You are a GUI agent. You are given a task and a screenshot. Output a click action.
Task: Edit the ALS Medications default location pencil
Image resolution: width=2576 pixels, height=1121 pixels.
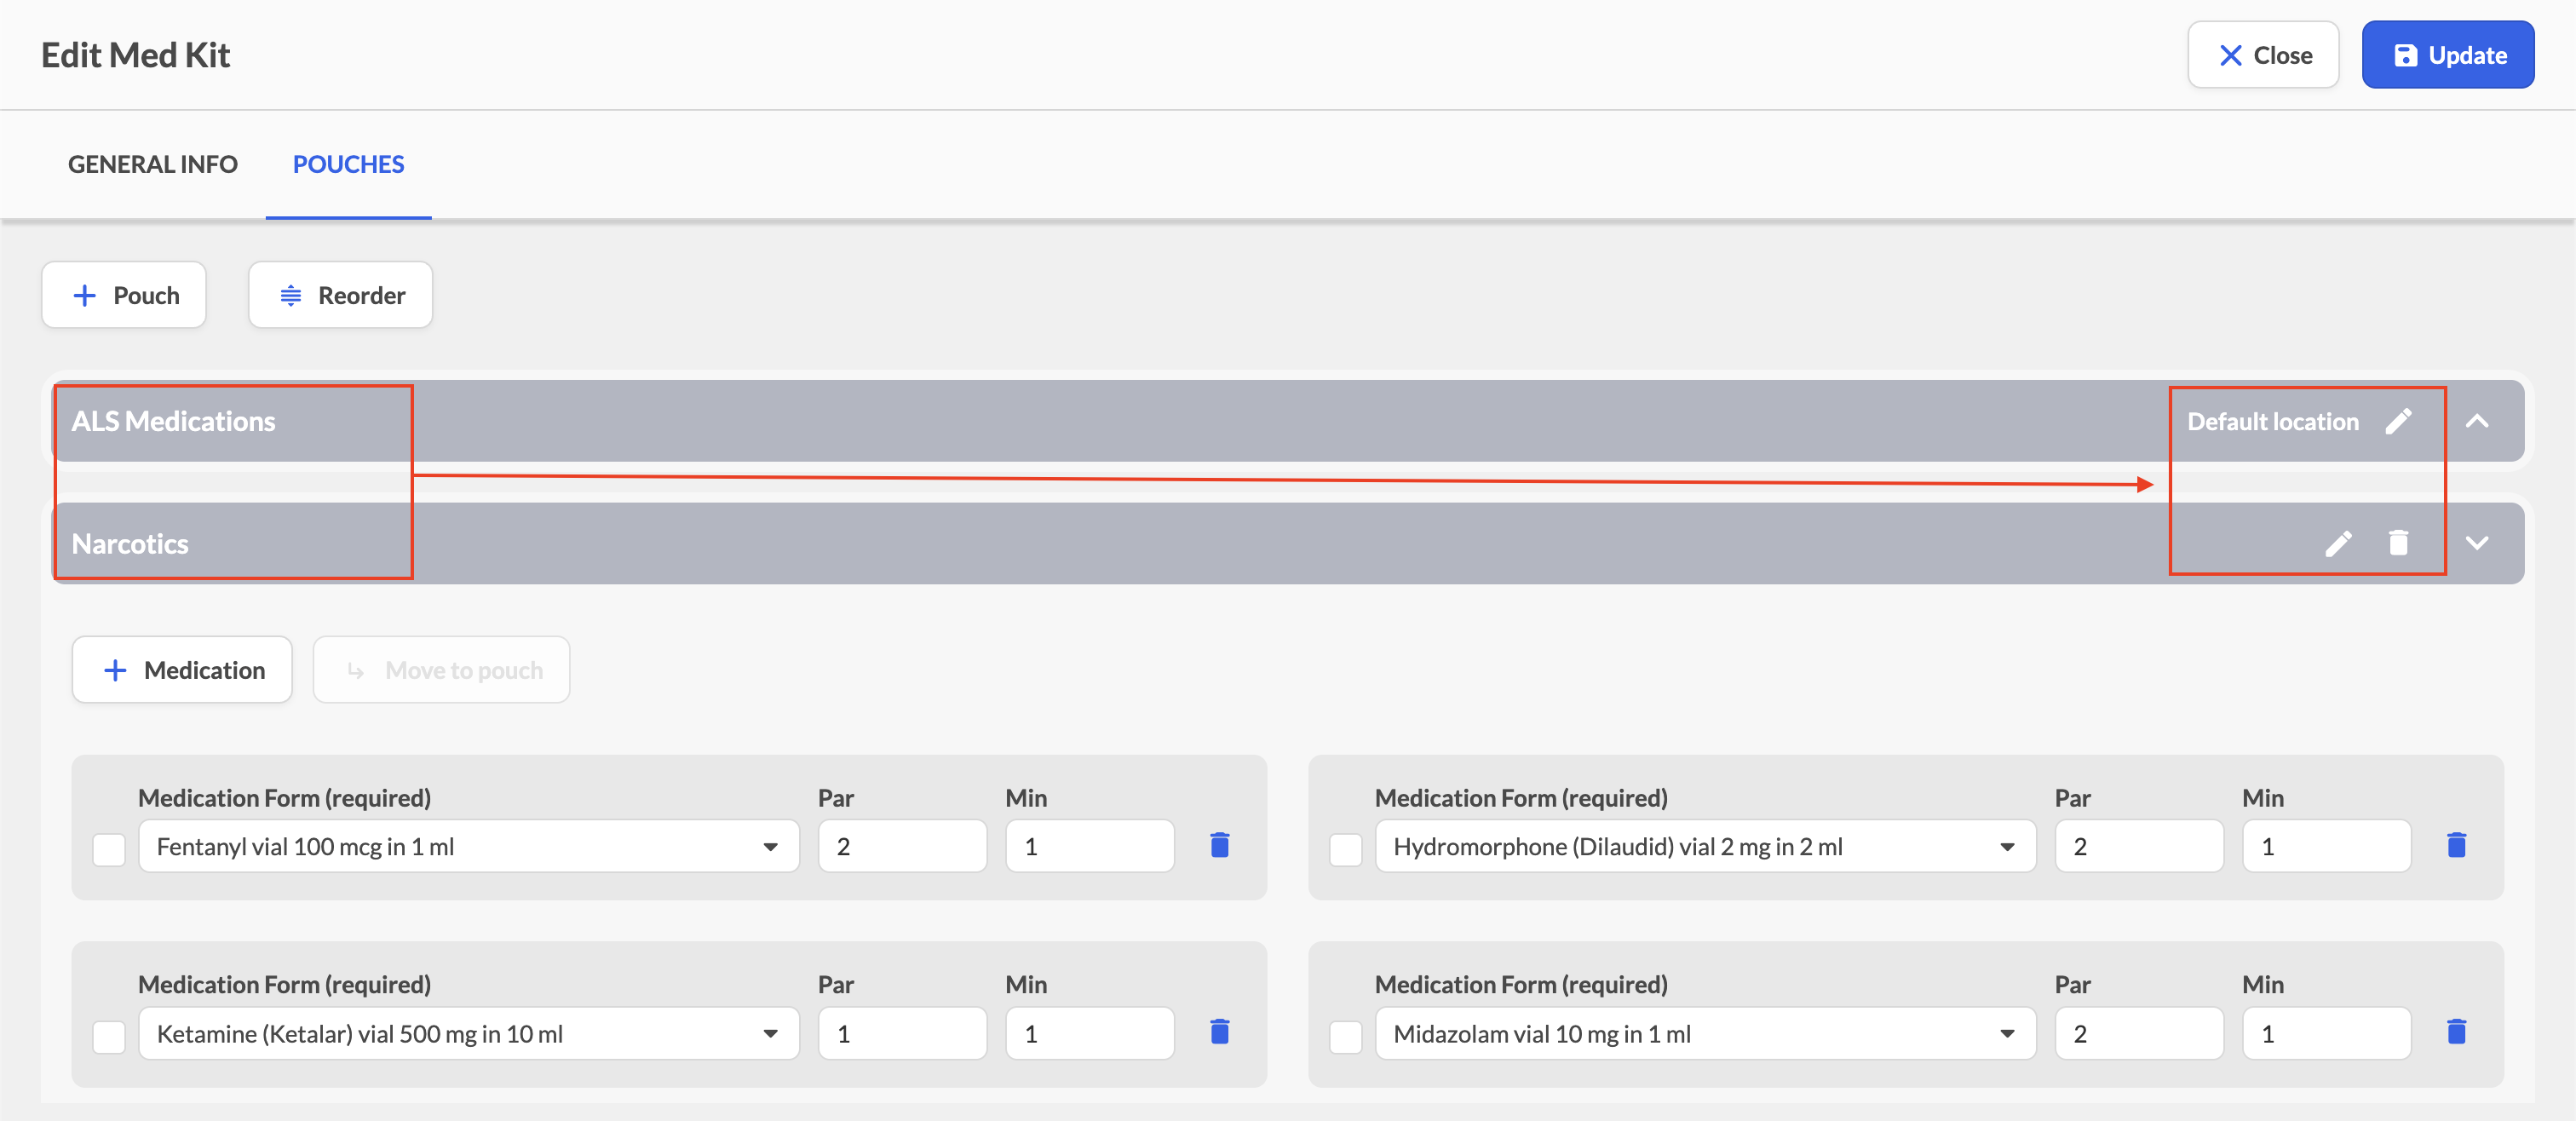click(x=2398, y=421)
